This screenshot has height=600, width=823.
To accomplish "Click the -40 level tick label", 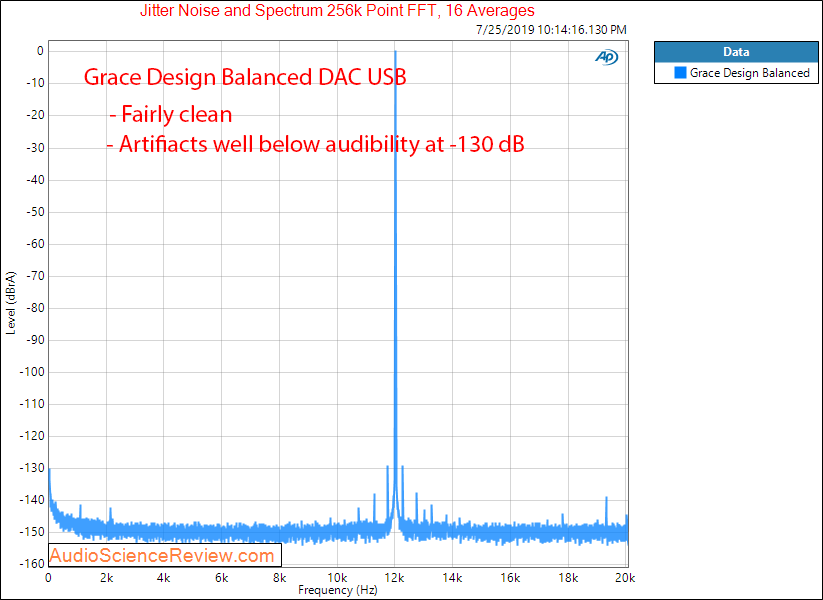I will [x=34, y=180].
